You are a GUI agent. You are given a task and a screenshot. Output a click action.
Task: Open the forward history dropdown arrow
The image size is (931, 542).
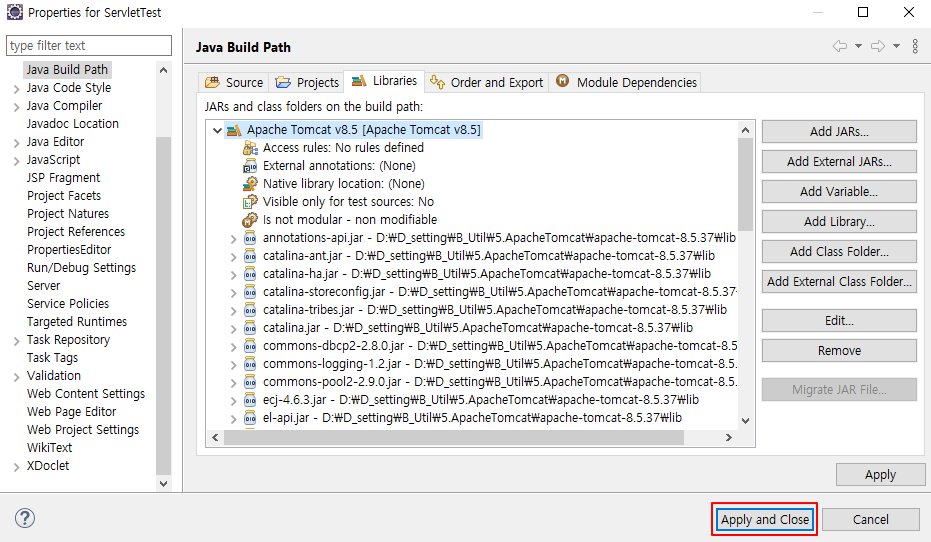click(x=896, y=46)
